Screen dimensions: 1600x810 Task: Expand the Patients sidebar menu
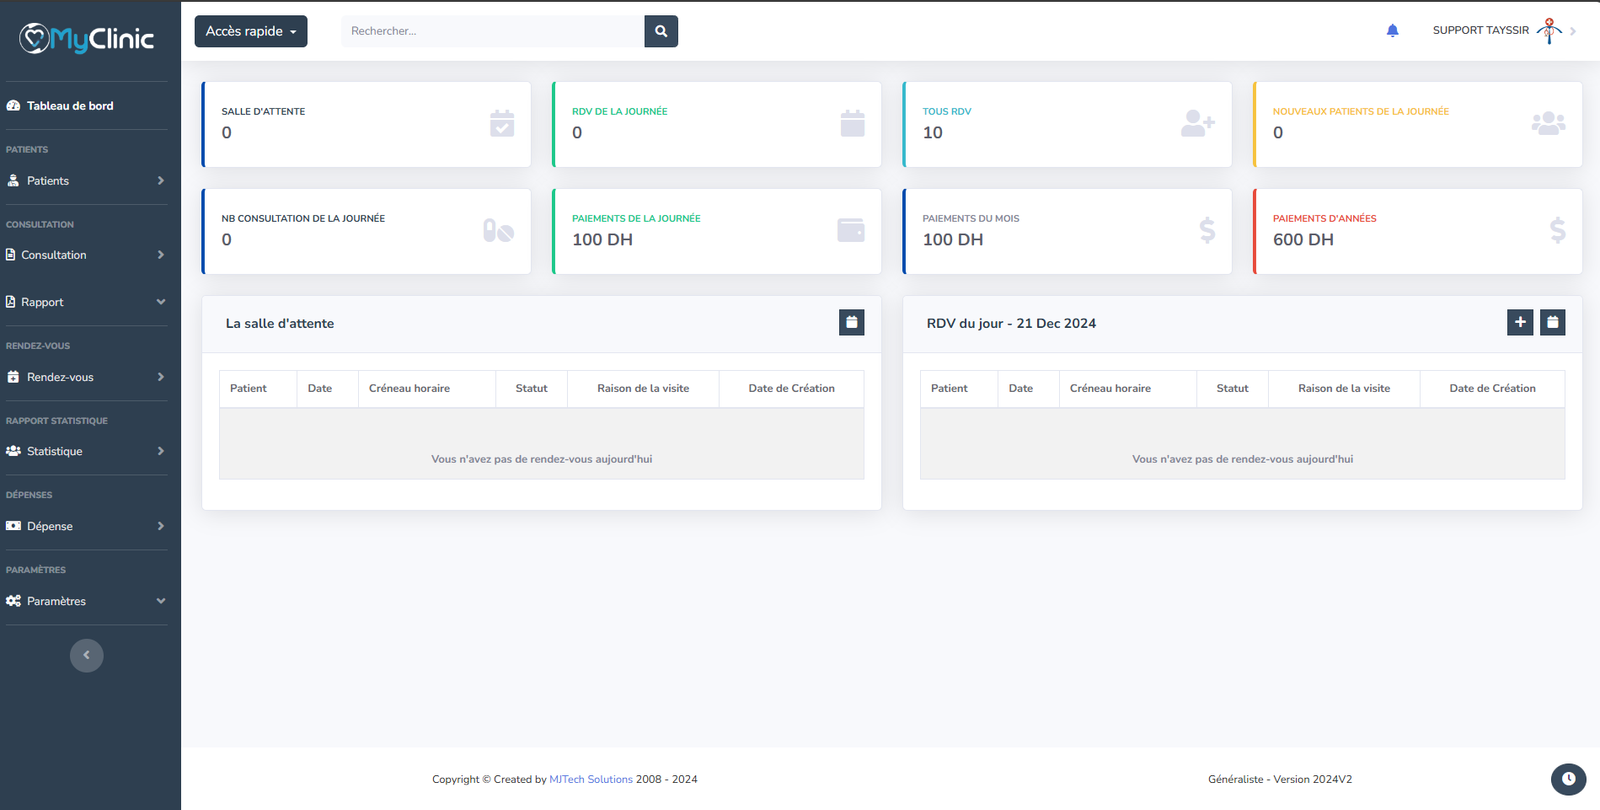86,181
